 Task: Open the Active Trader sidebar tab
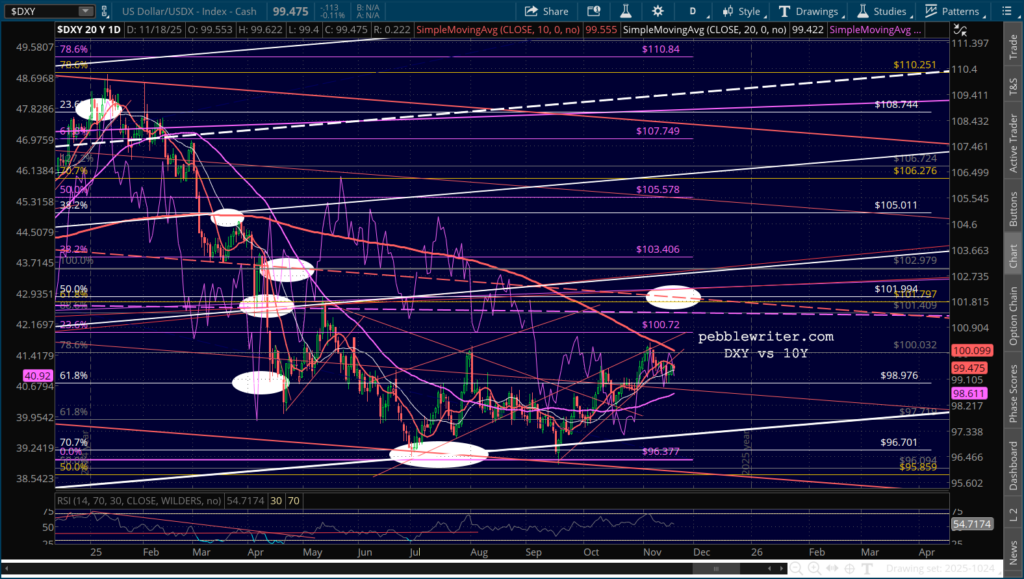1013,142
